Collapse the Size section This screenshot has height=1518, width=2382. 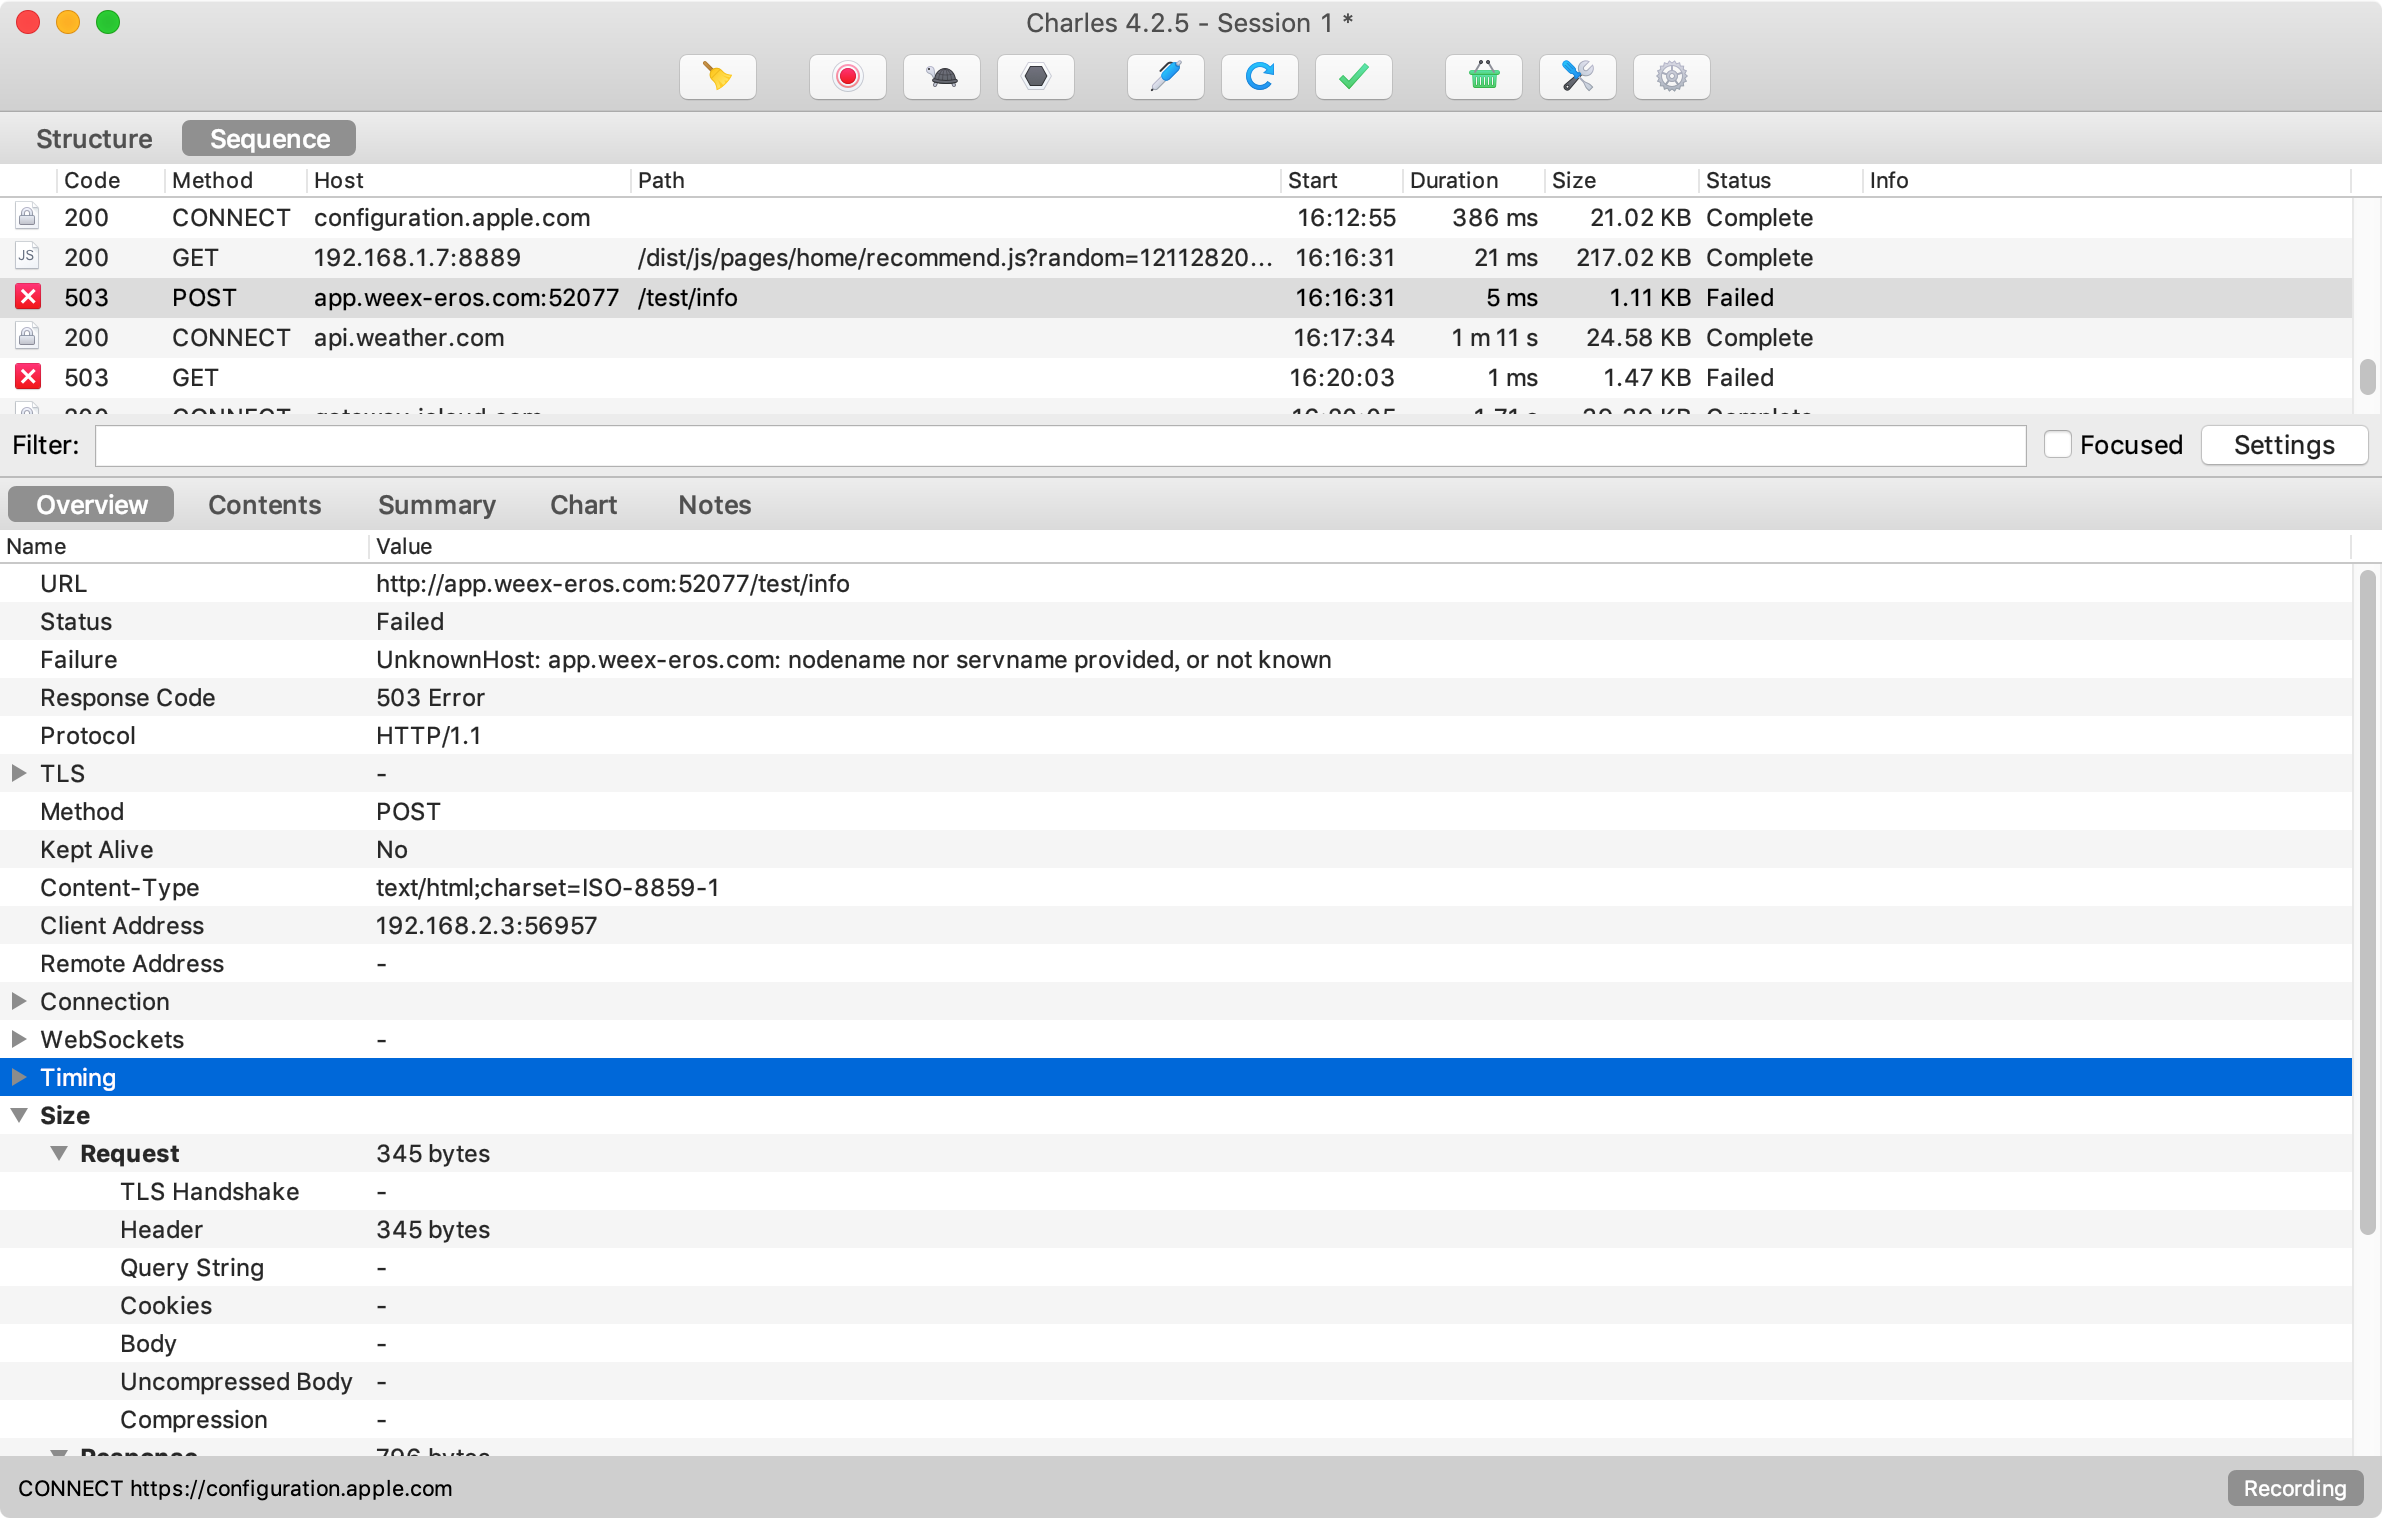(18, 1115)
